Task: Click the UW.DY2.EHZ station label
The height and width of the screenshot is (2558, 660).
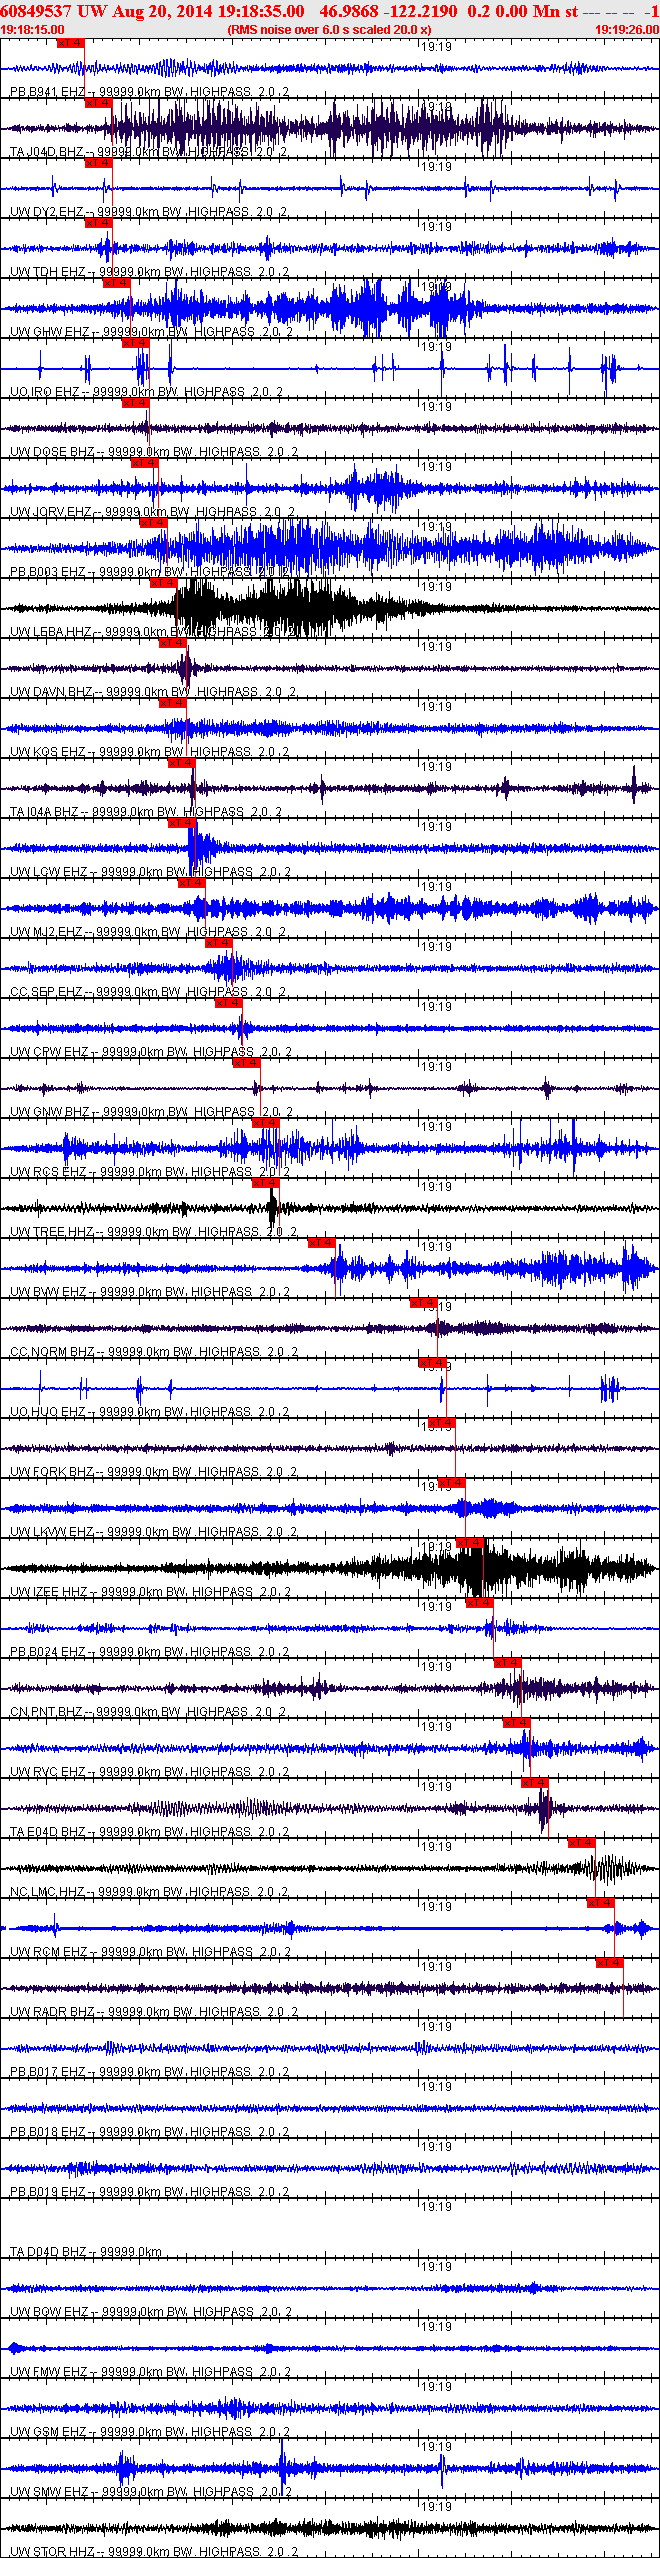Action: 47,212
